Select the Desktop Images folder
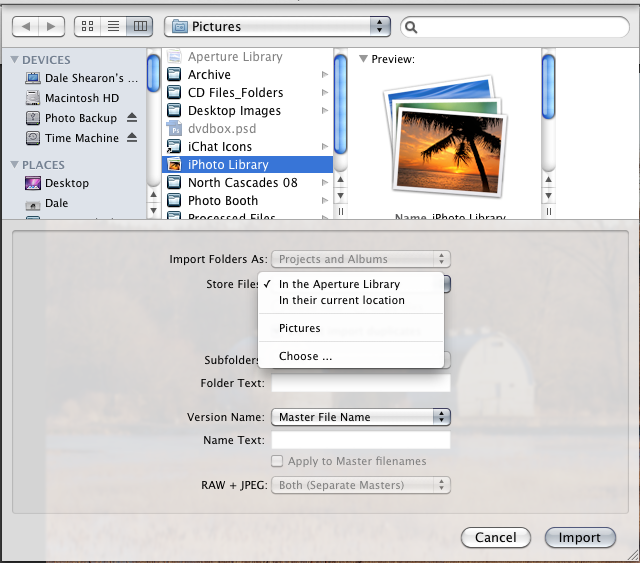Screen dimensions: 640x563 click(247, 111)
